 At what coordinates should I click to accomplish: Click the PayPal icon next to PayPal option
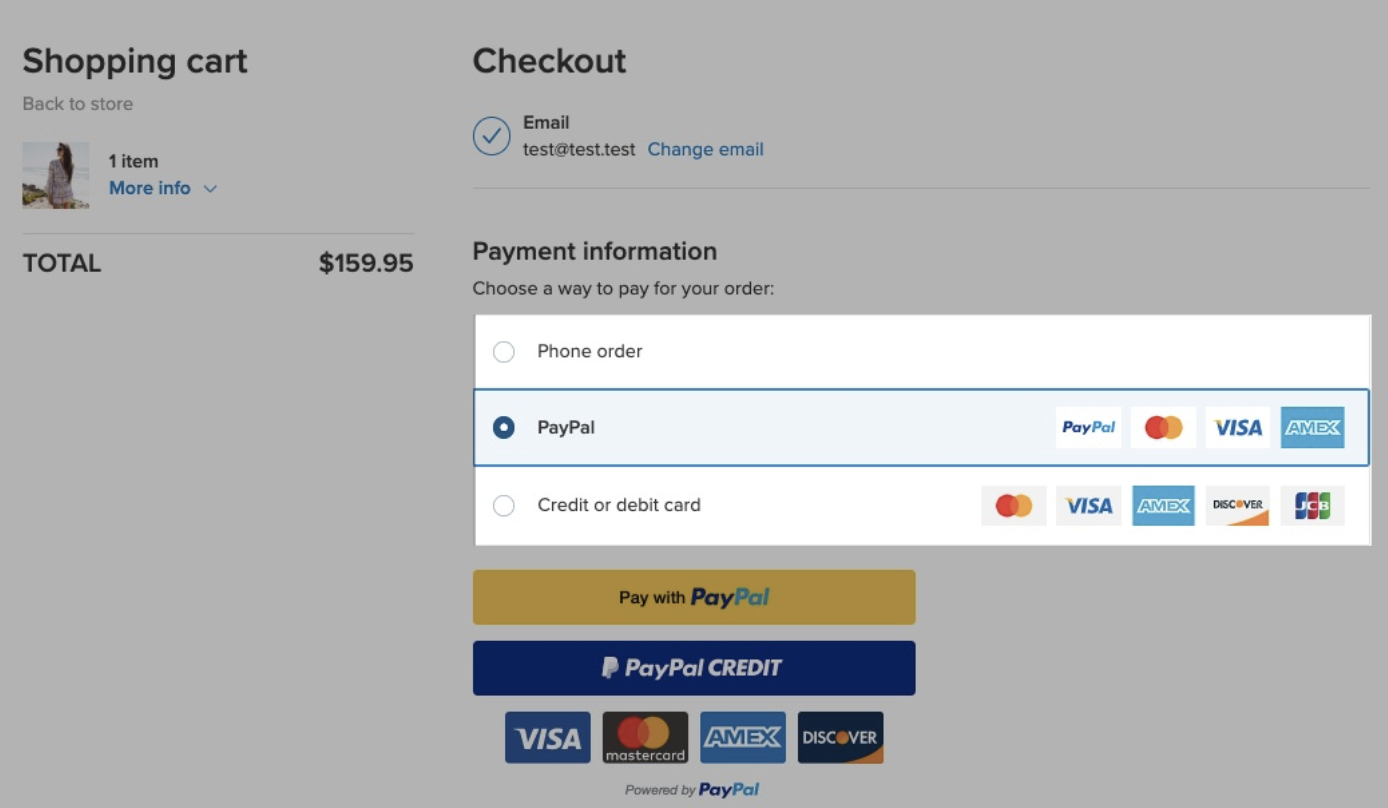click(x=1088, y=427)
